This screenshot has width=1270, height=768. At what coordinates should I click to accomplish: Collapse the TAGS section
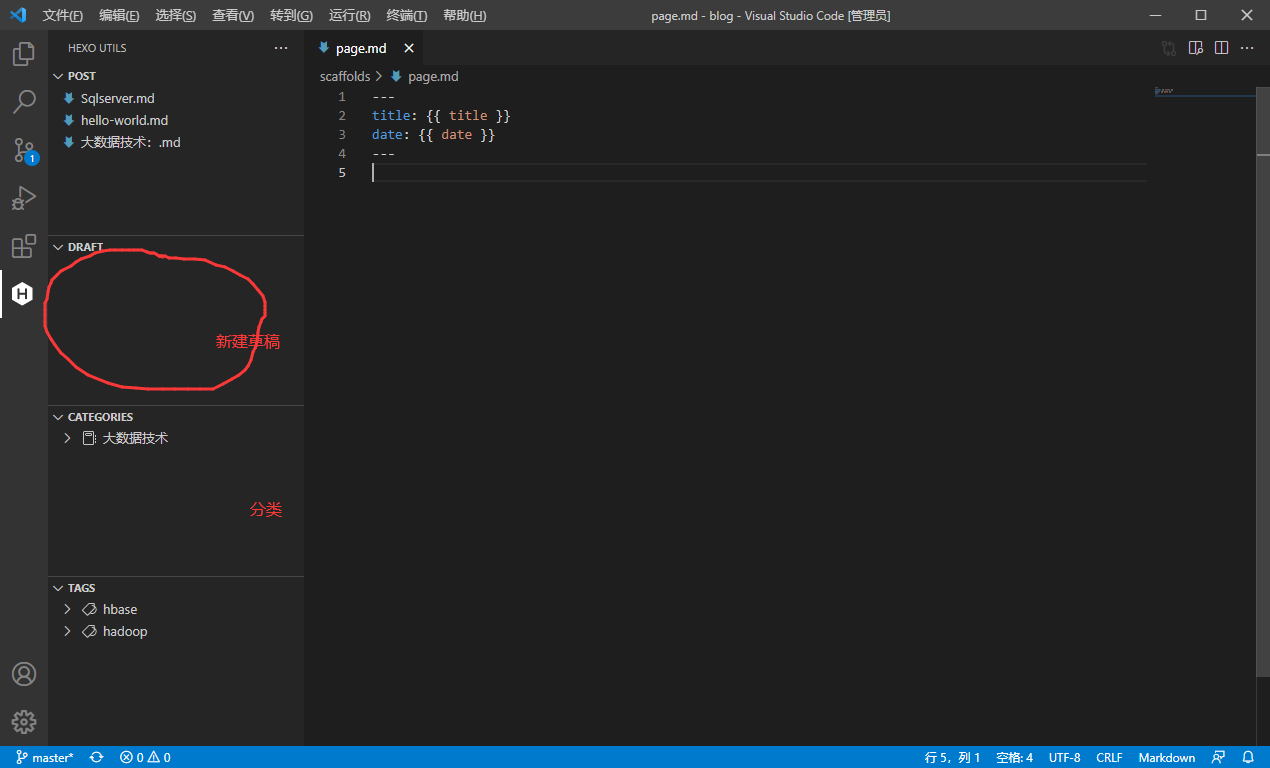(x=58, y=588)
